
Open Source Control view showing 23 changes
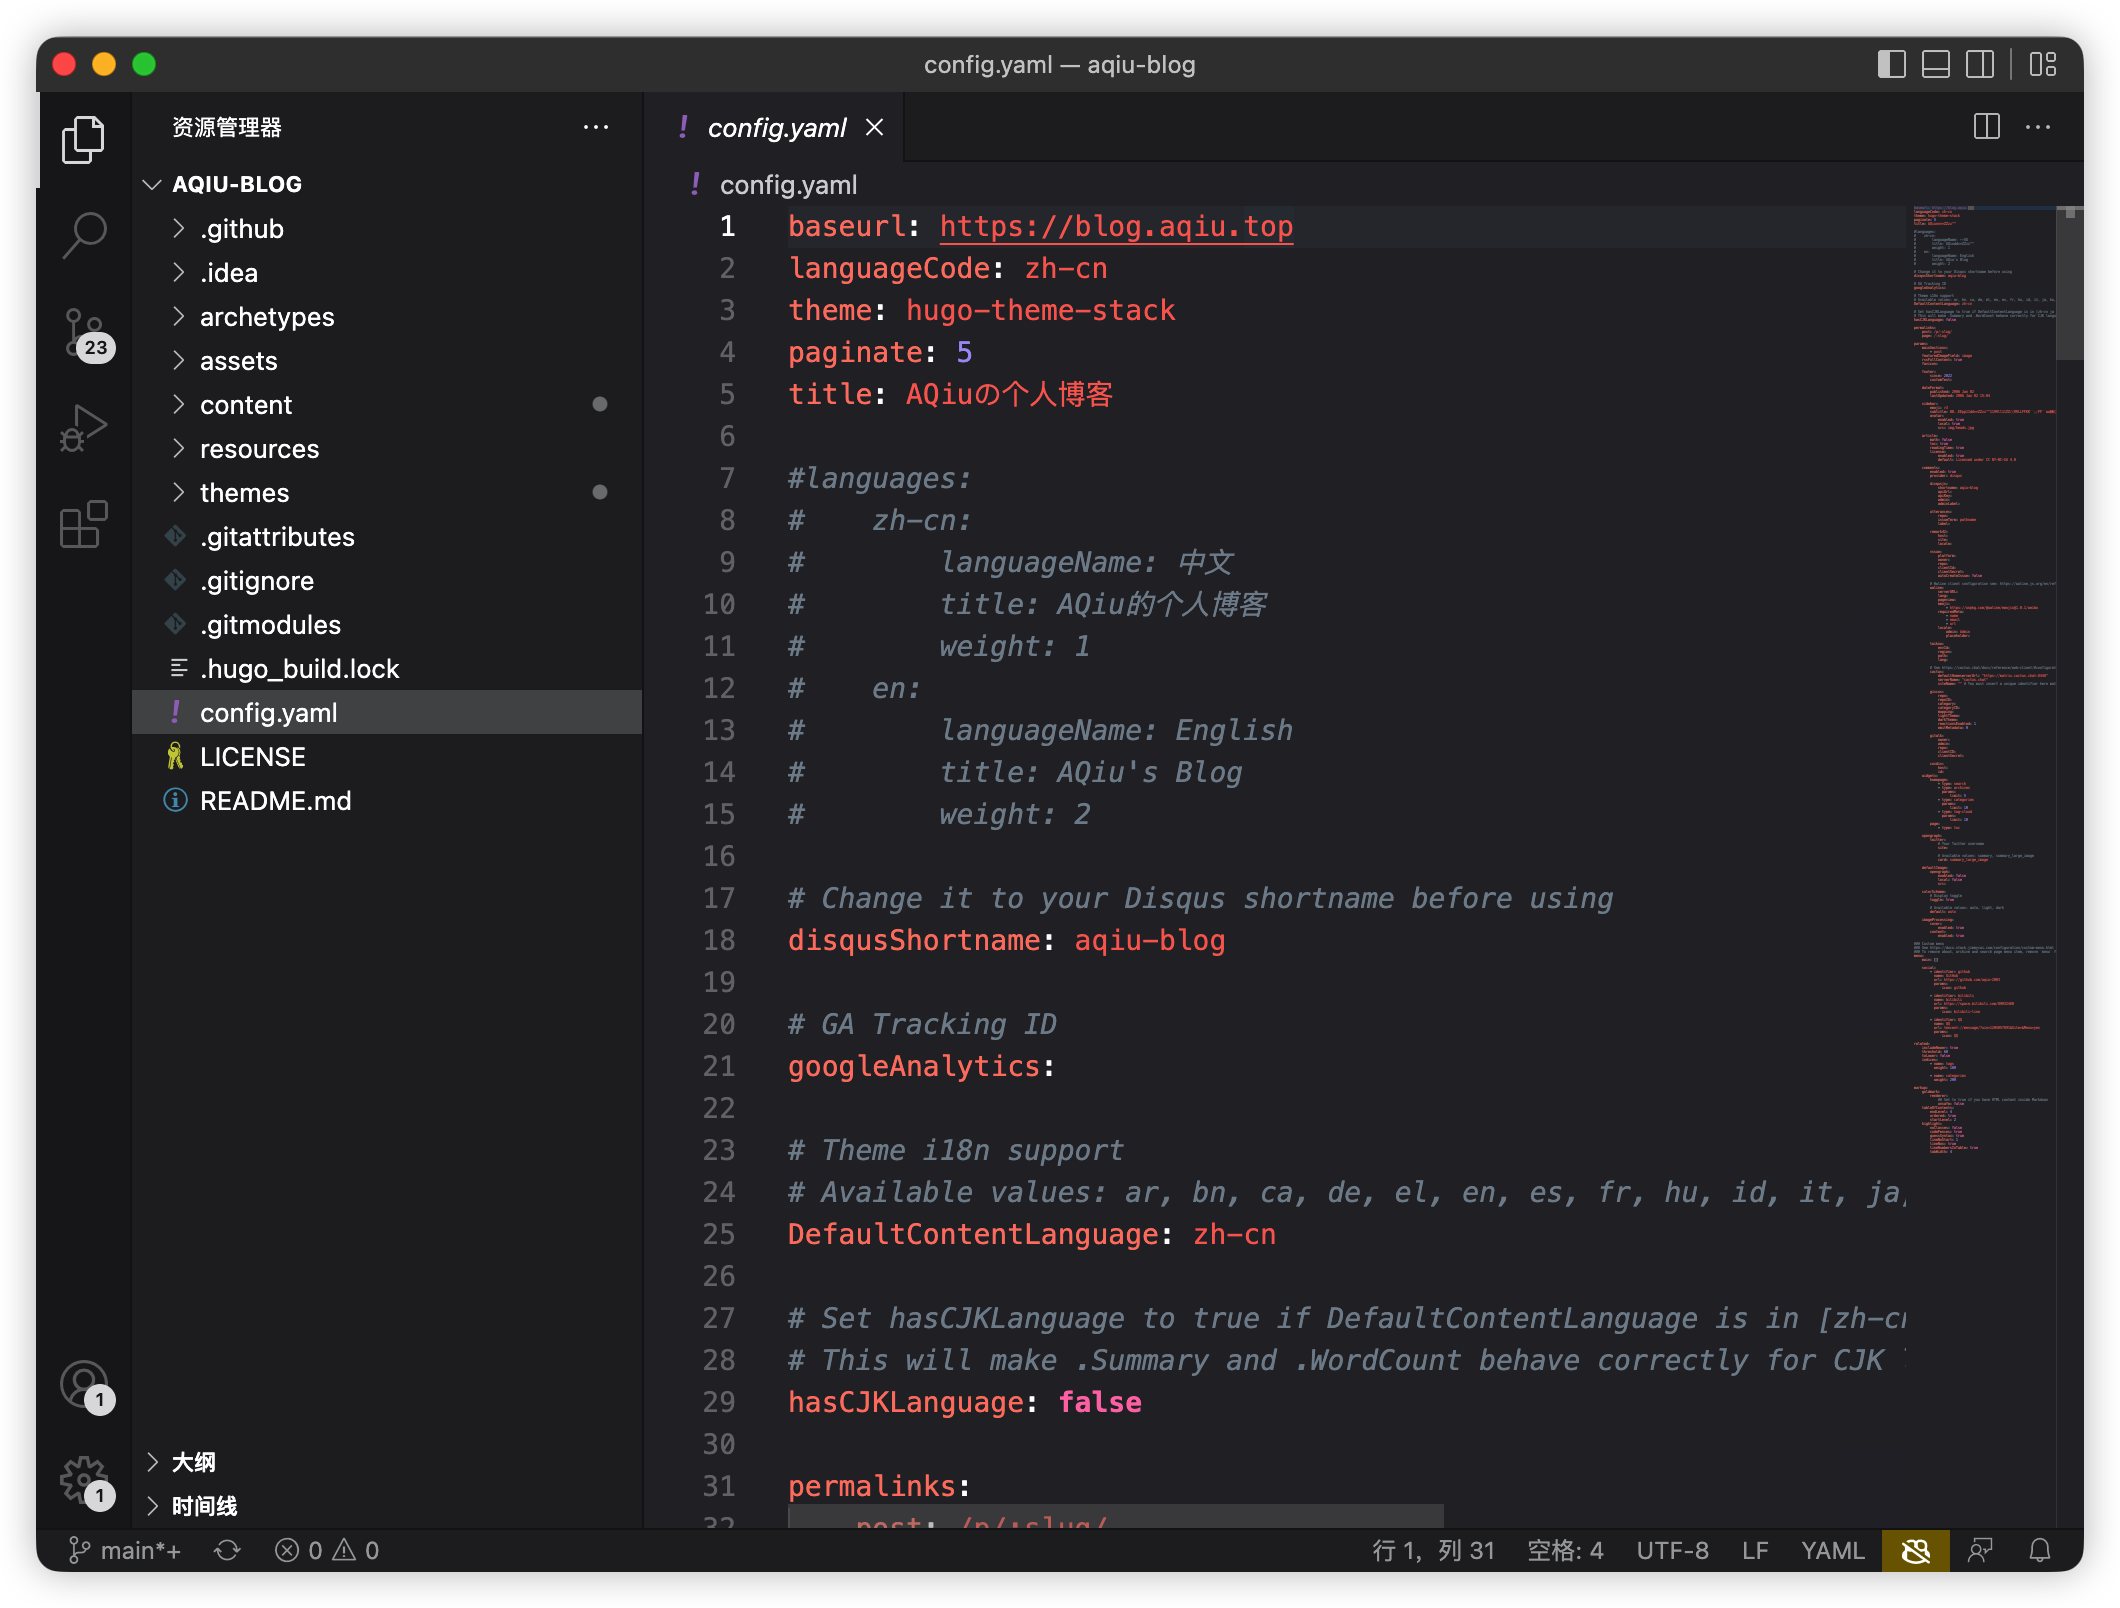tap(84, 330)
